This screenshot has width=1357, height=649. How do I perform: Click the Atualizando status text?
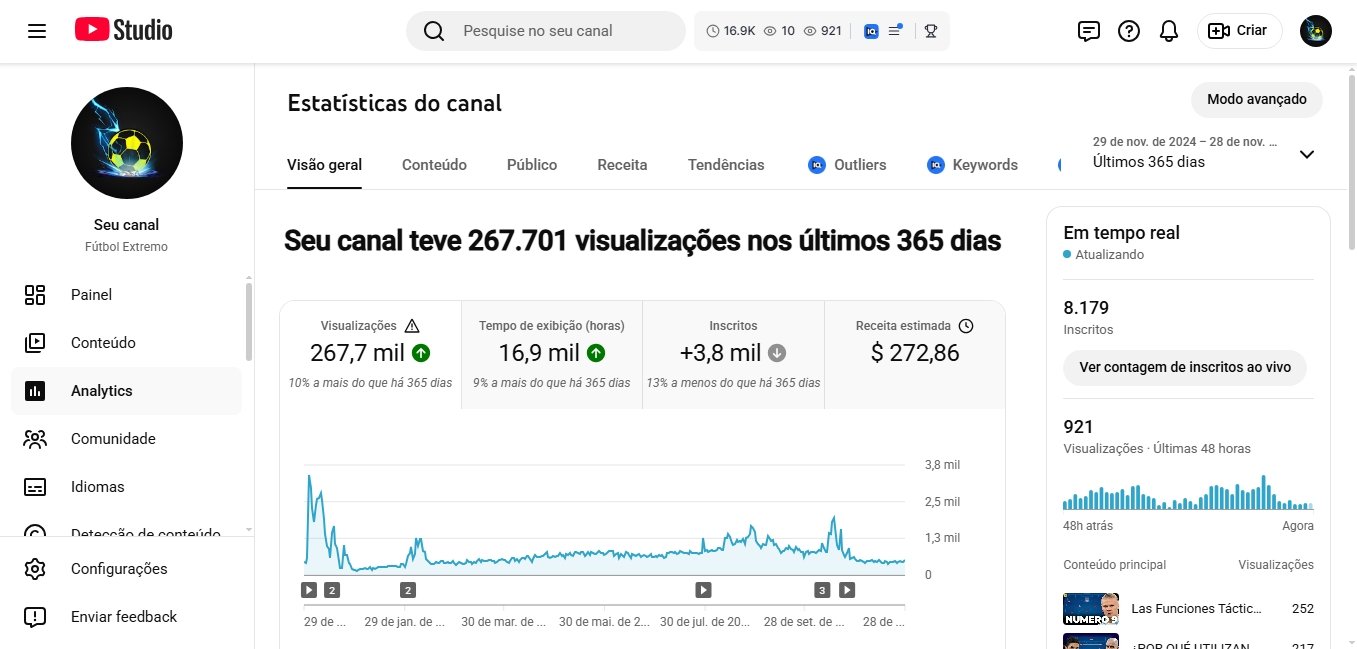tap(1110, 255)
